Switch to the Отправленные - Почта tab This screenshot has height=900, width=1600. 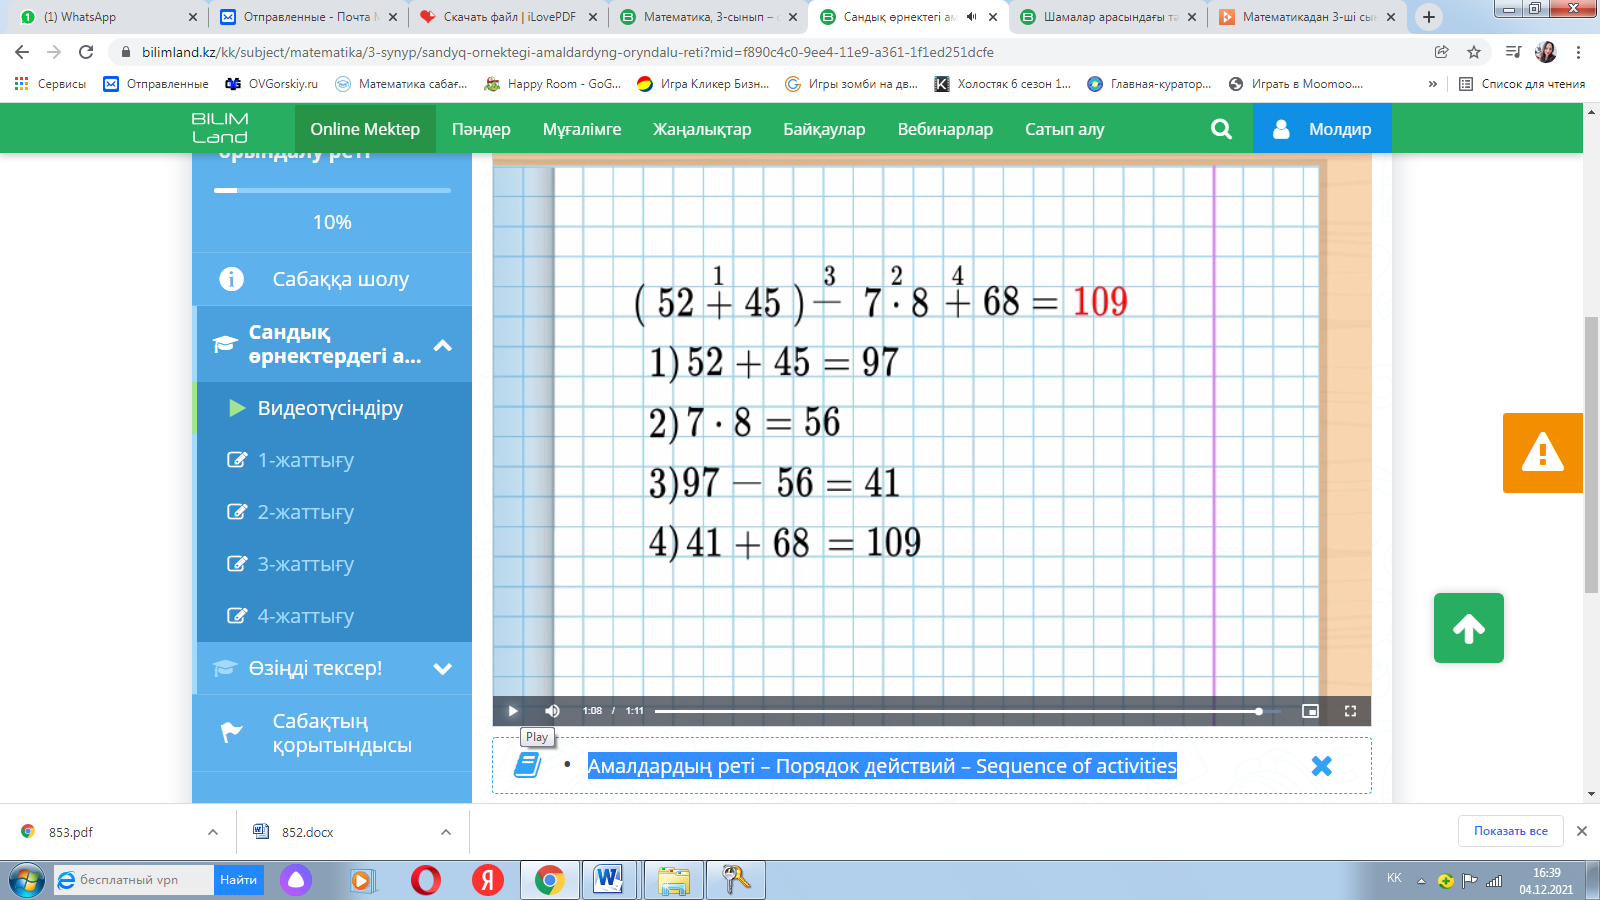(x=308, y=17)
